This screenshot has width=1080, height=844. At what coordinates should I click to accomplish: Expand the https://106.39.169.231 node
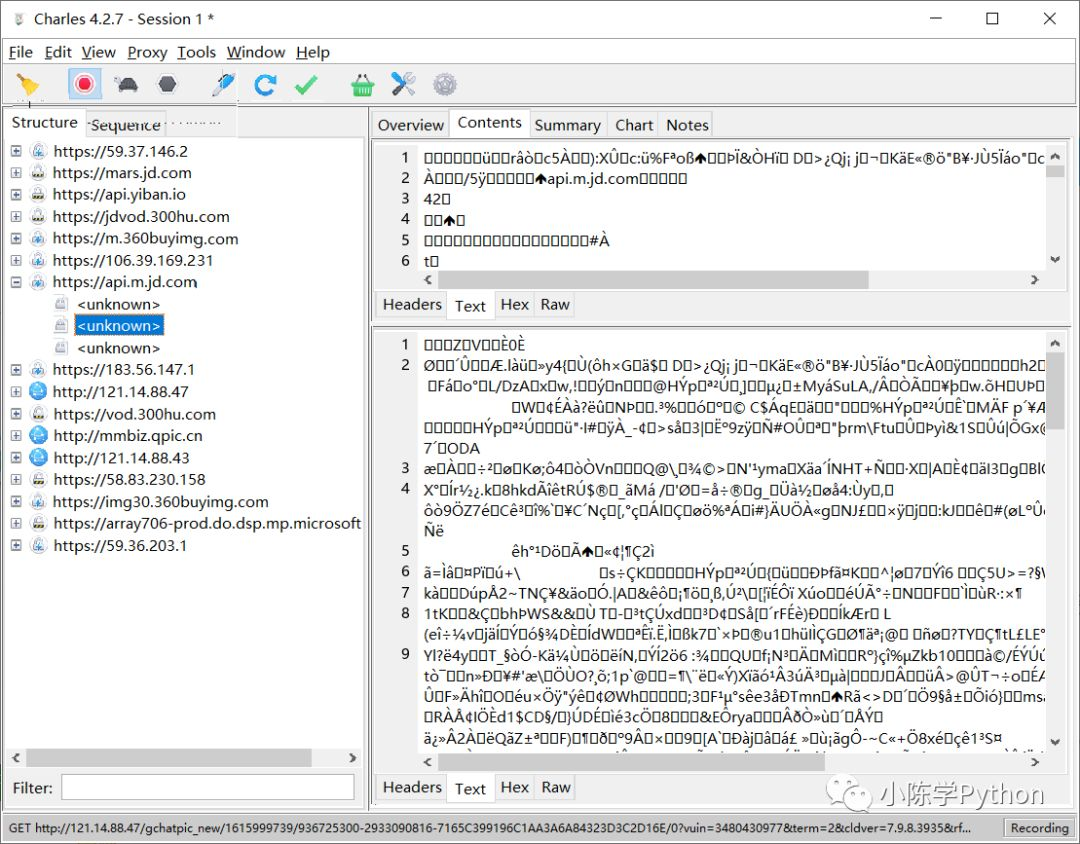click(16, 260)
